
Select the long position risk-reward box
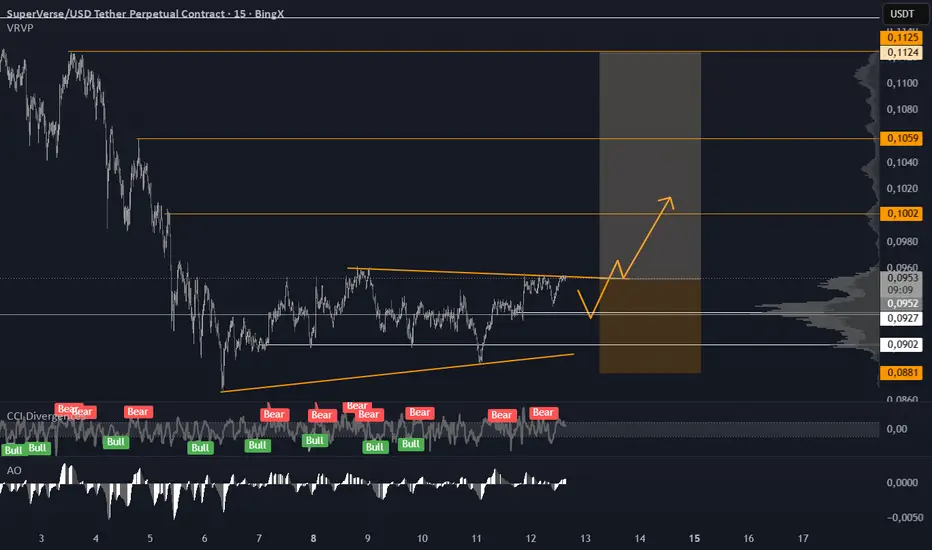(650, 212)
